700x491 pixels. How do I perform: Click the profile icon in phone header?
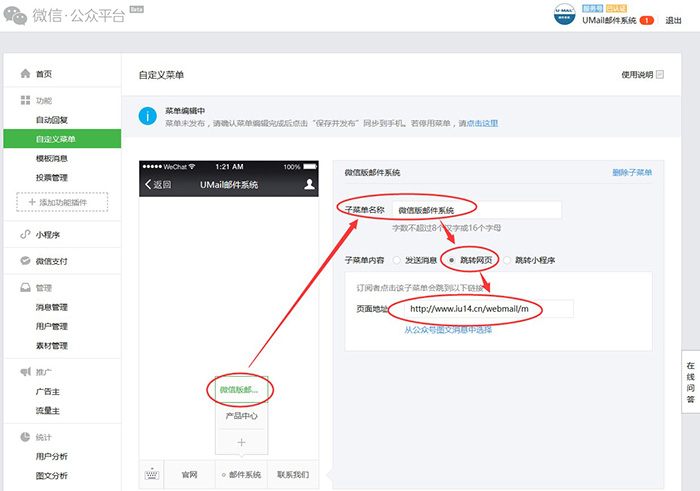[309, 184]
